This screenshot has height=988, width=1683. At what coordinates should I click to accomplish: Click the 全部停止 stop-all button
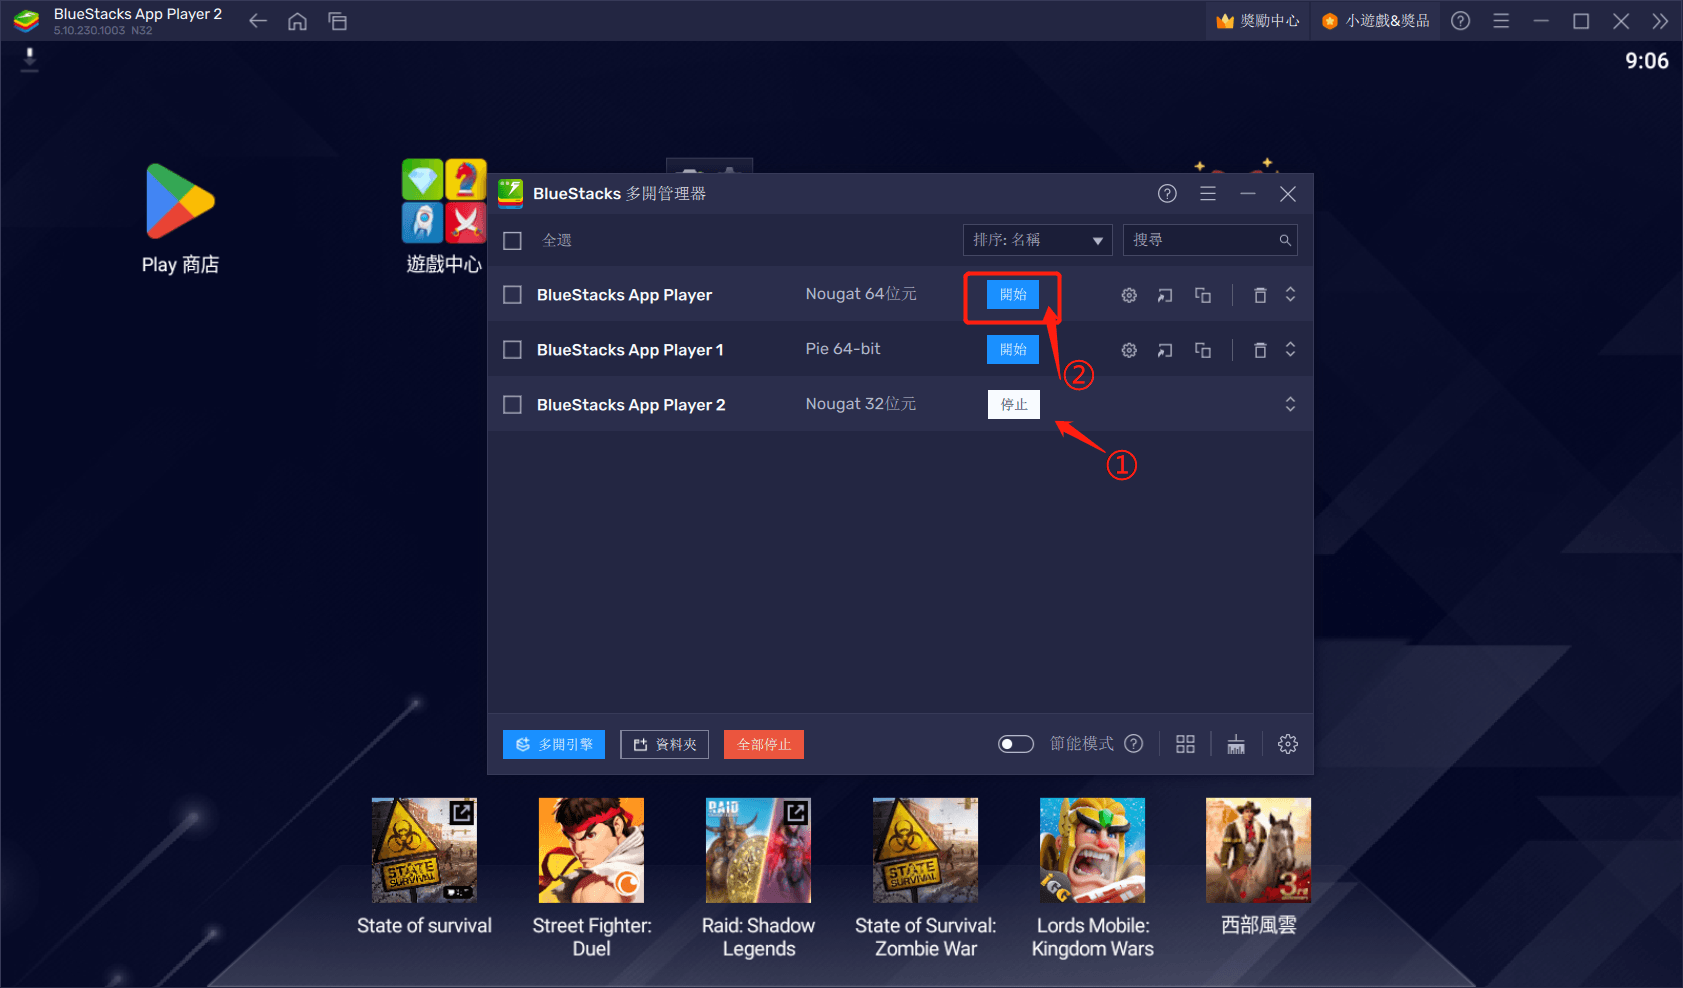pyautogui.click(x=764, y=744)
